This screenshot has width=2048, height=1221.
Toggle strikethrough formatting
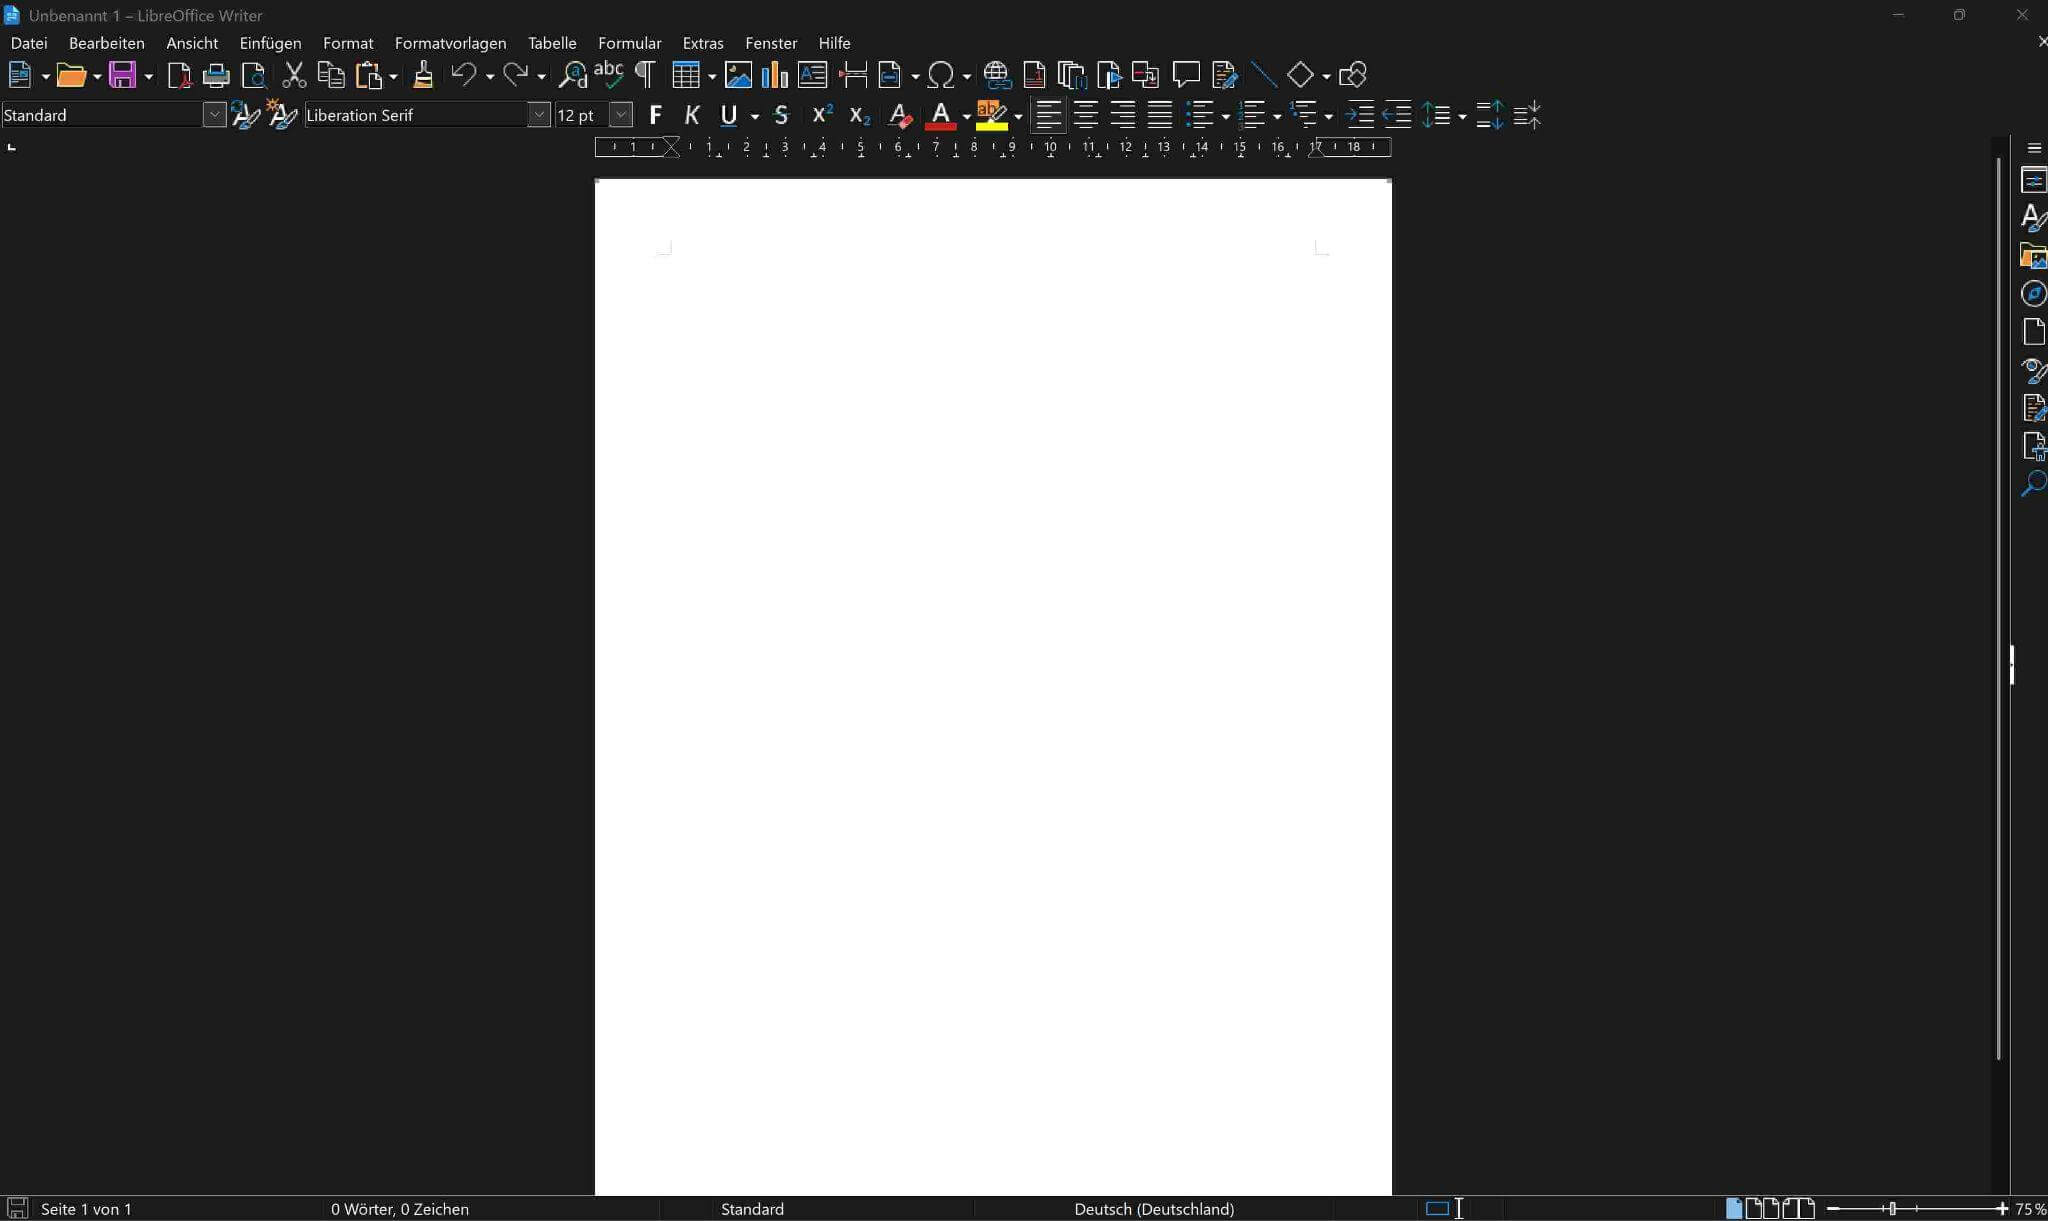781,115
